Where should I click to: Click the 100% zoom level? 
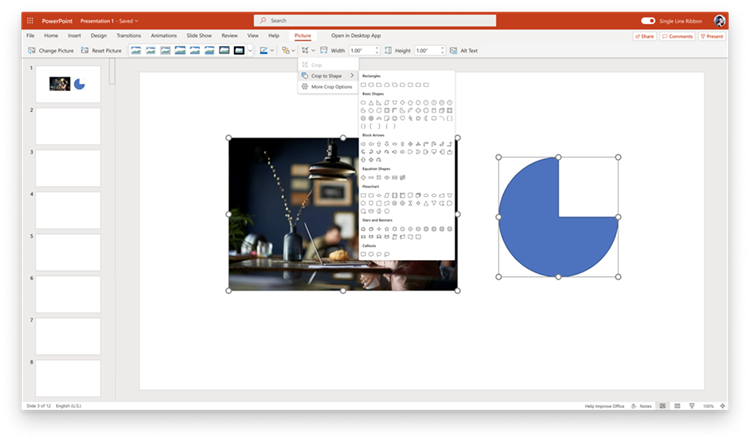point(708,406)
